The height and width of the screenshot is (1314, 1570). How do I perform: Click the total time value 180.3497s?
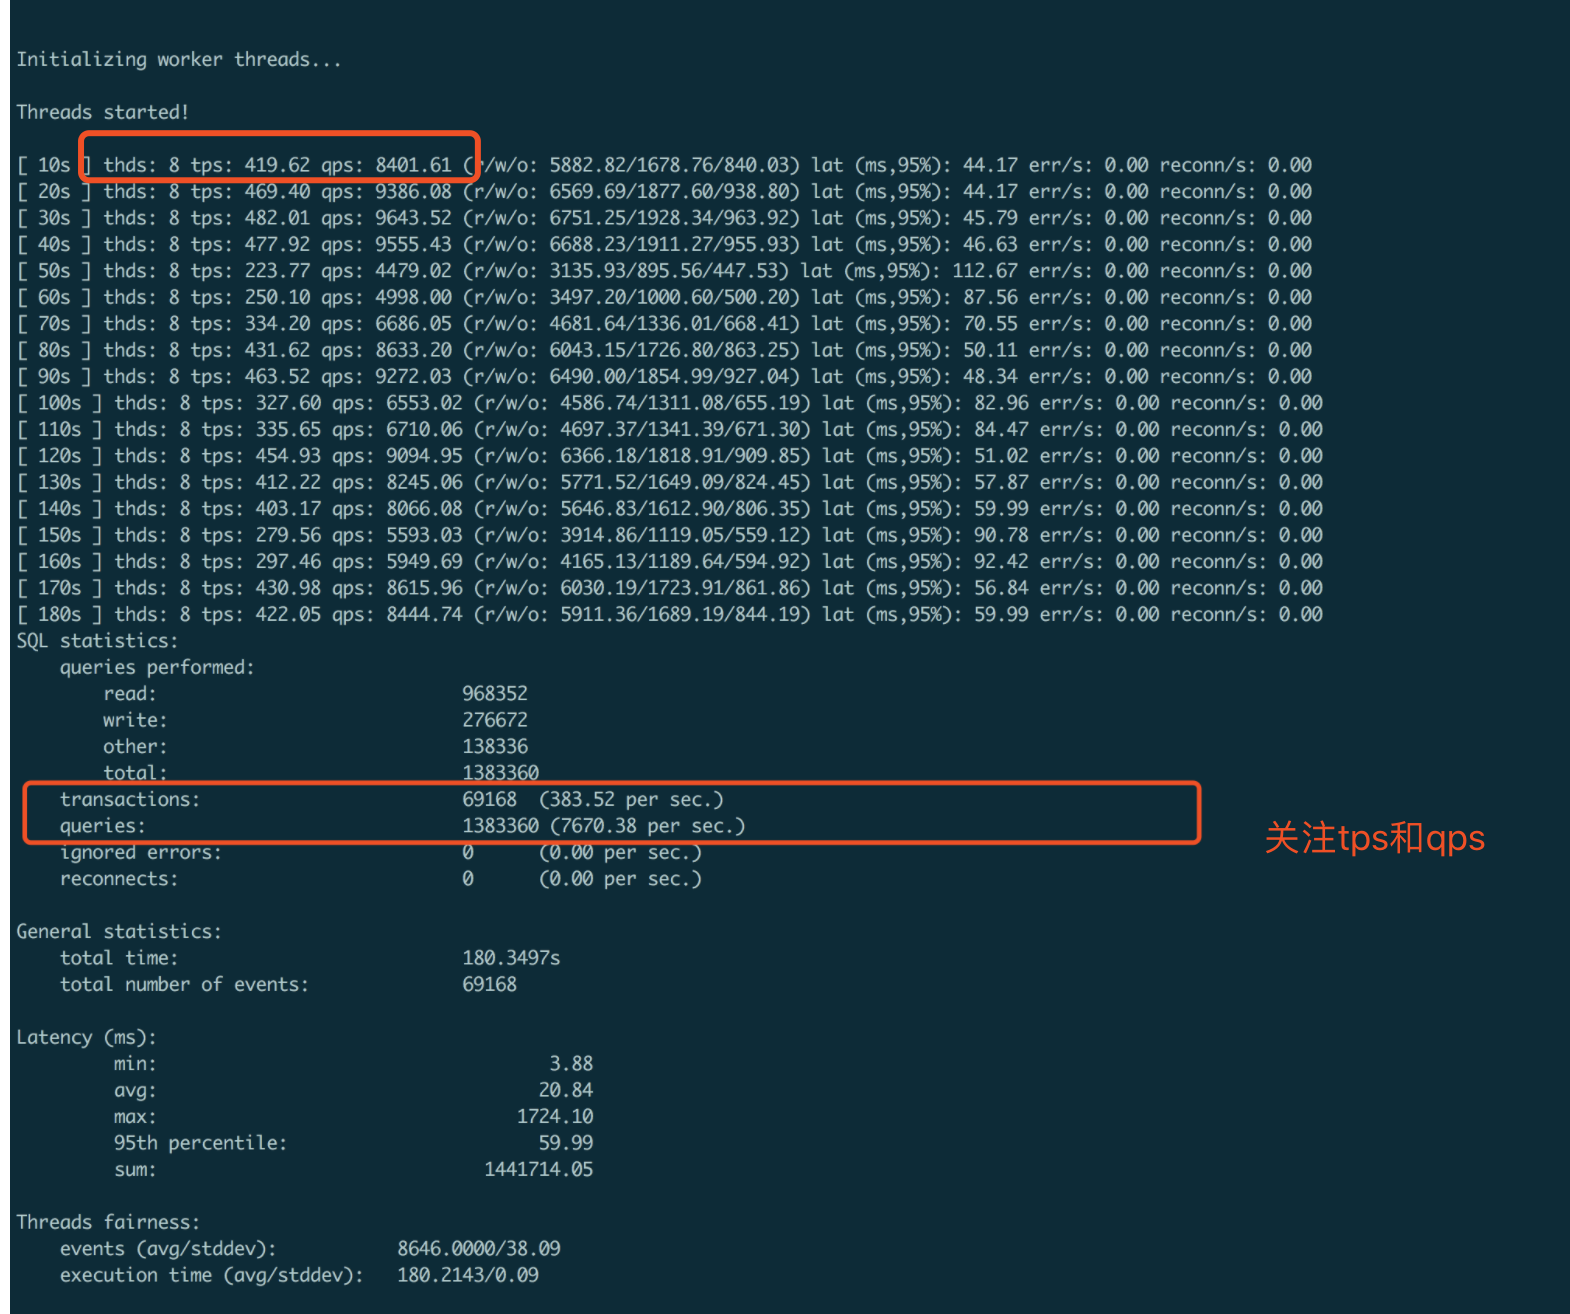(x=510, y=958)
